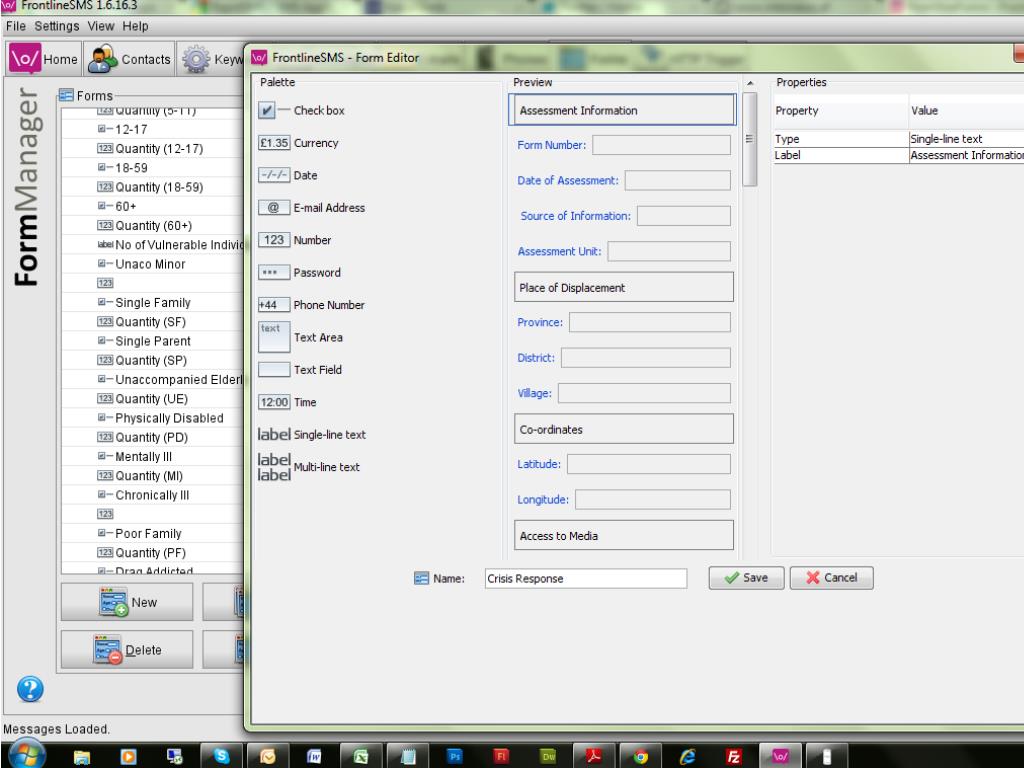The height and width of the screenshot is (768, 1024).
Task: Open Internet Explorer from the taskbar
Action: point(688,756)
